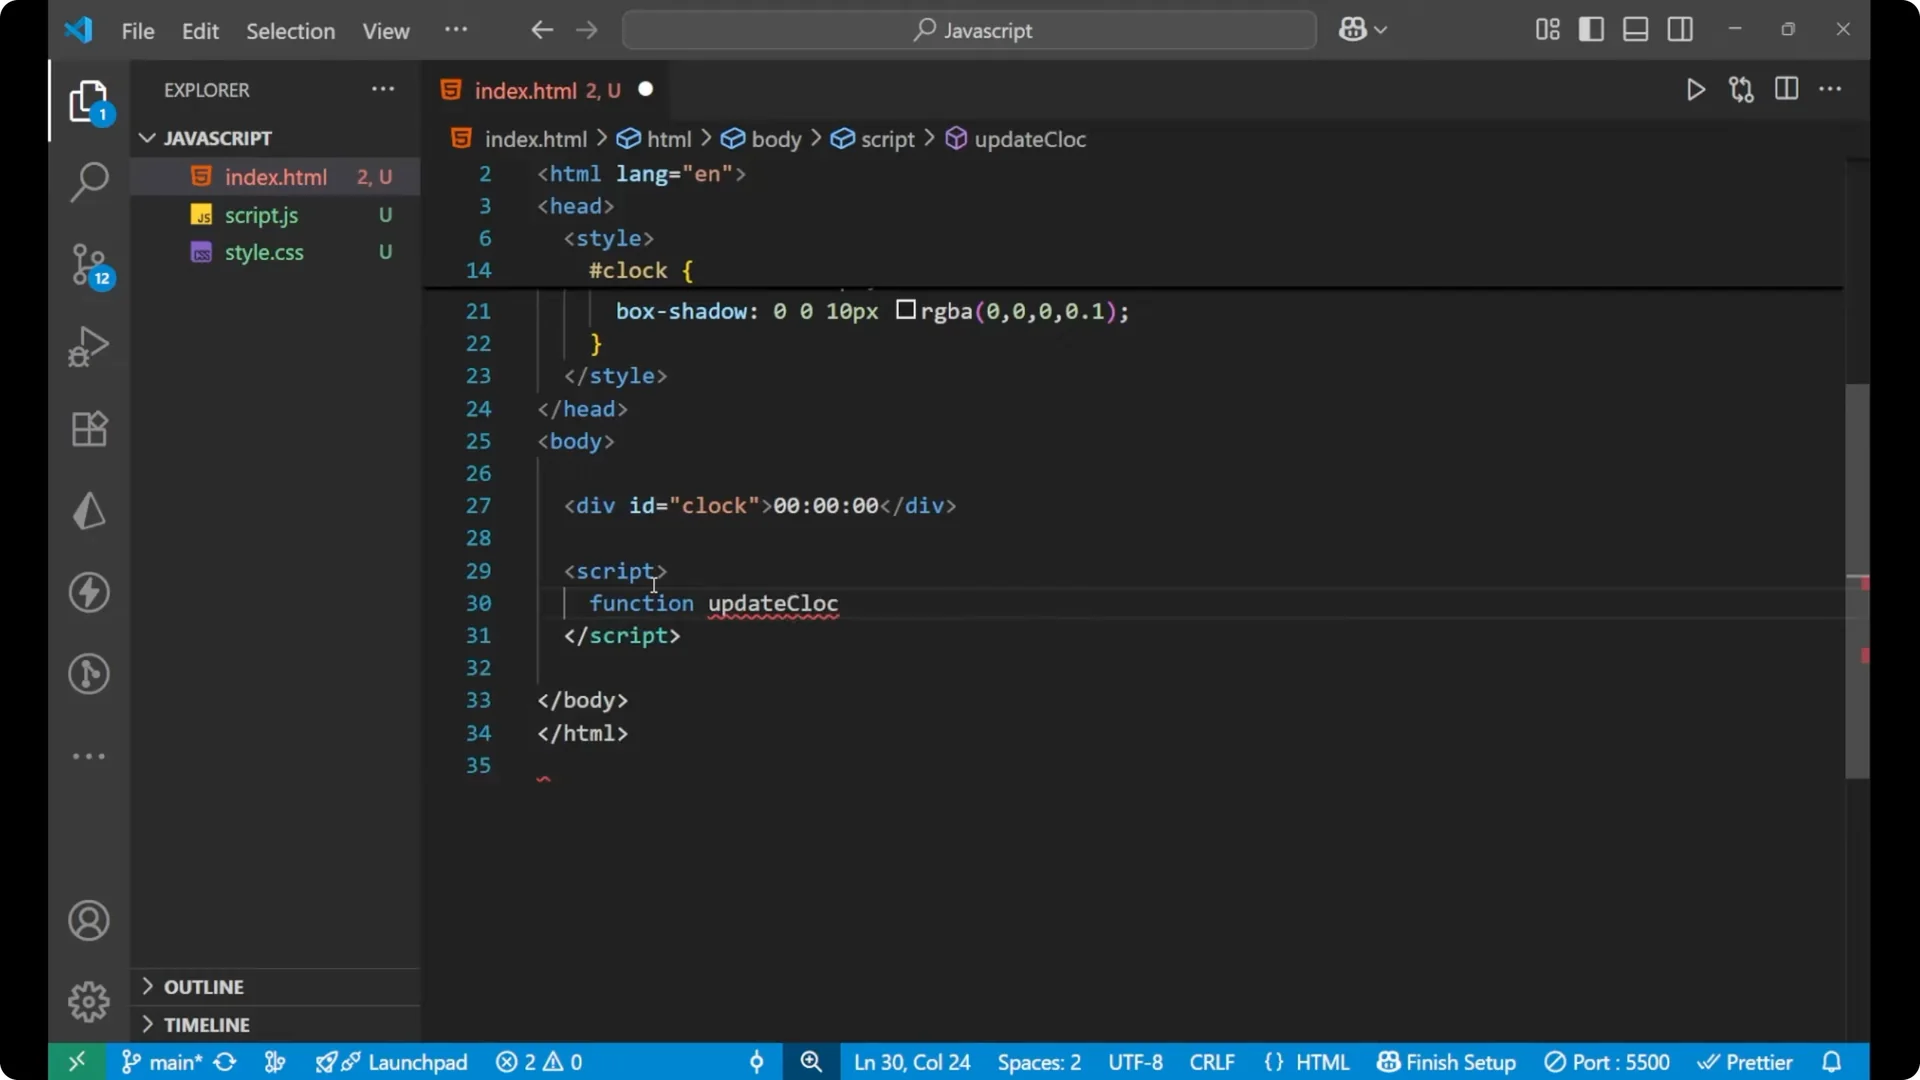Image resolution: width=1920 pixels, height=1080 pixels.
Task: Collapse the JAVASCRIPT folder in Explorer
Action: pos(147,138)
